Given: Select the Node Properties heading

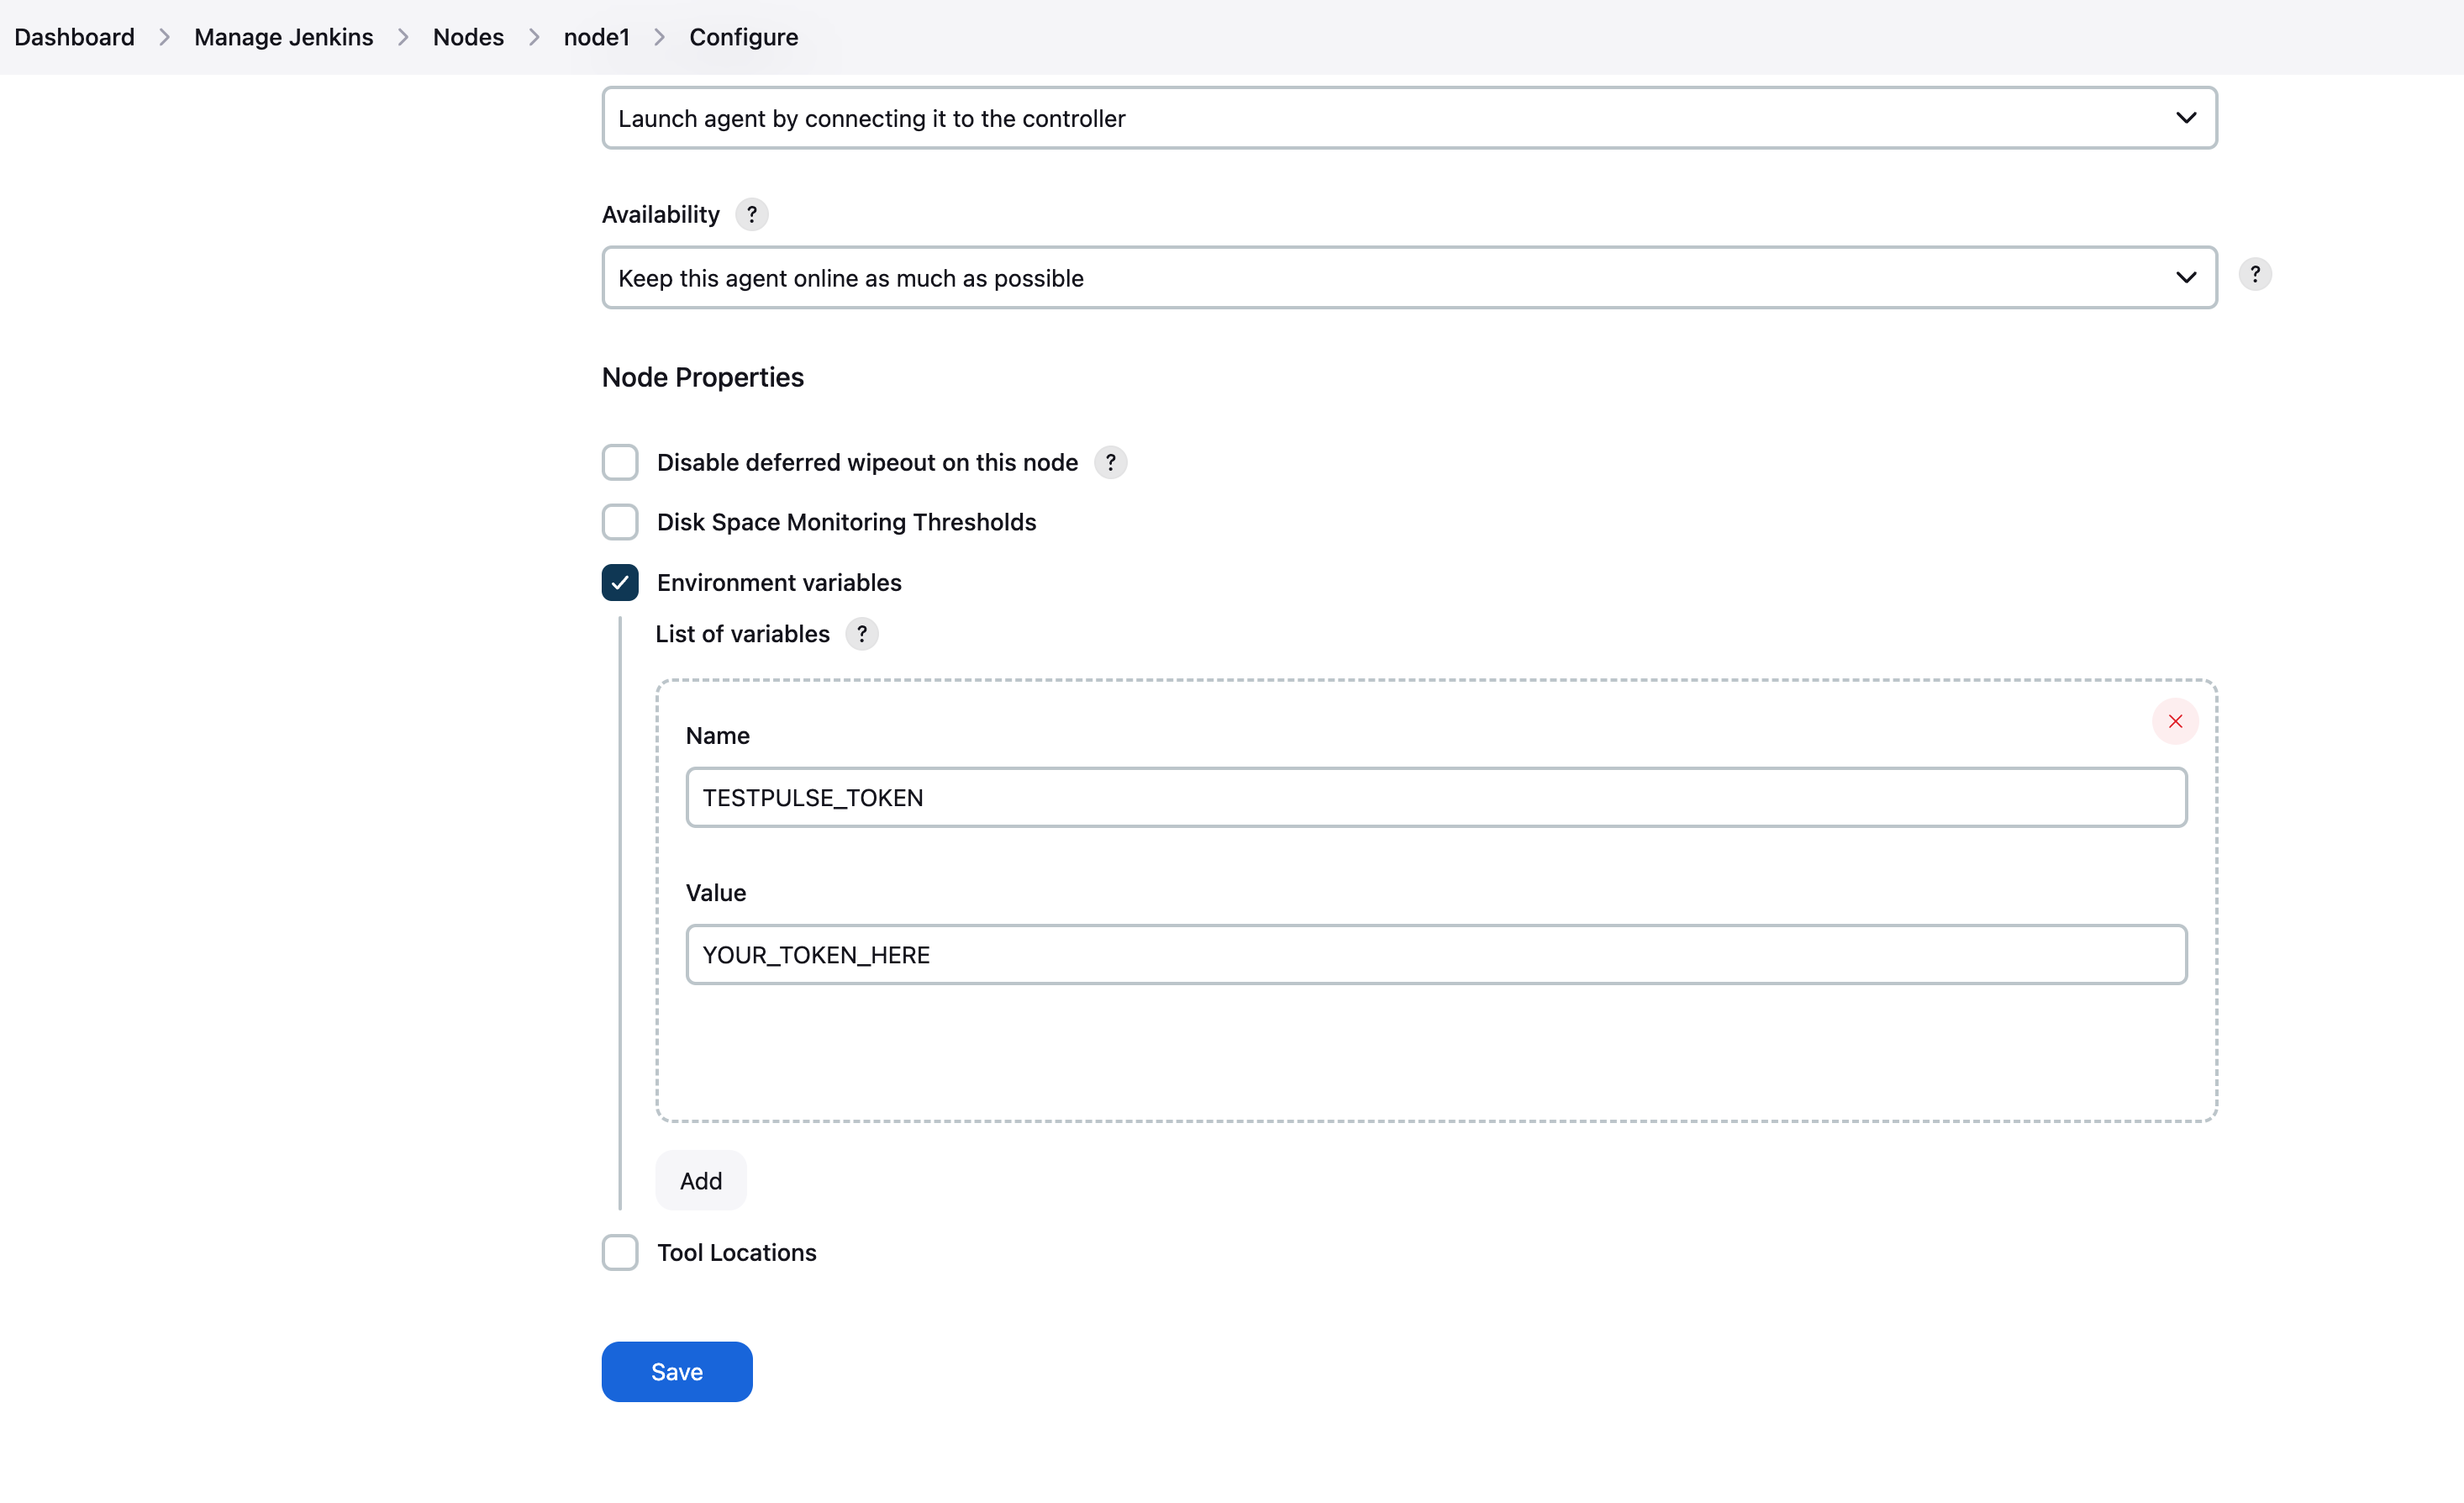Looking at the screenshot, I should (703, 377).
